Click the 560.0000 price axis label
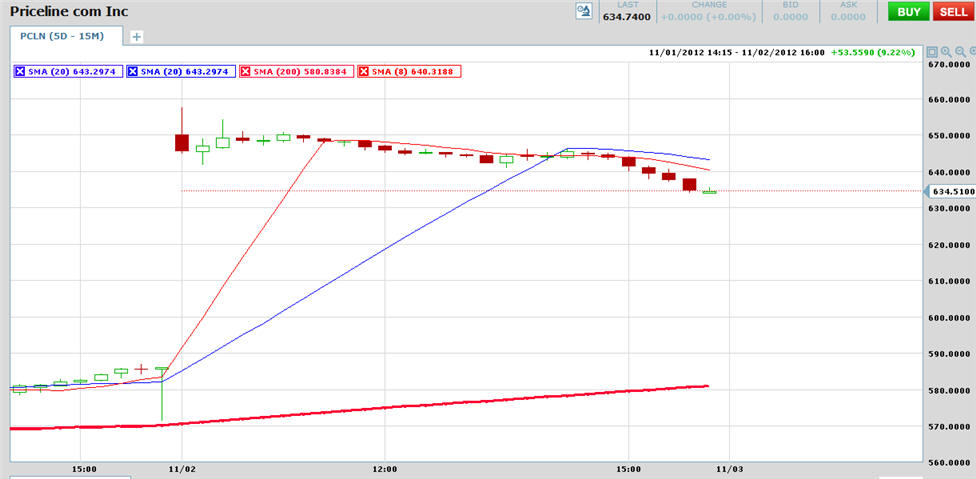 (949, 463)
